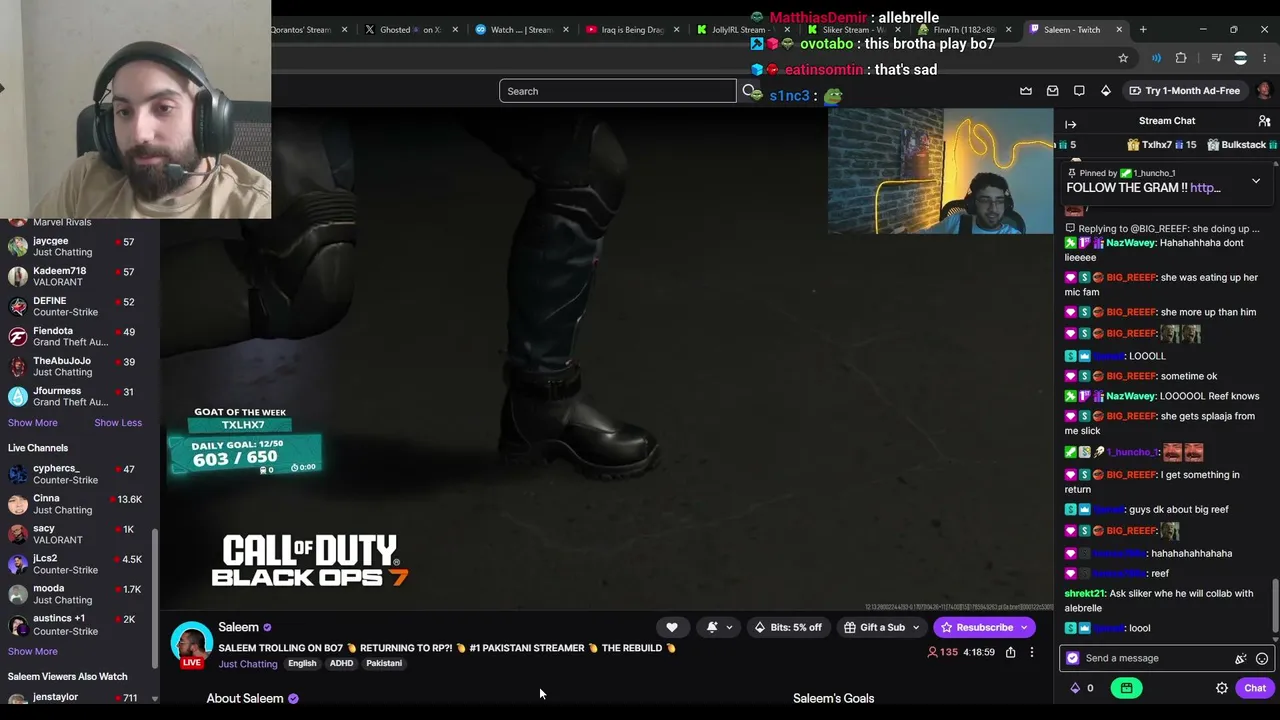1280x720 pixels.
Task: Open the Bits: 5% off offer
Action: click(x=788, y=627)
